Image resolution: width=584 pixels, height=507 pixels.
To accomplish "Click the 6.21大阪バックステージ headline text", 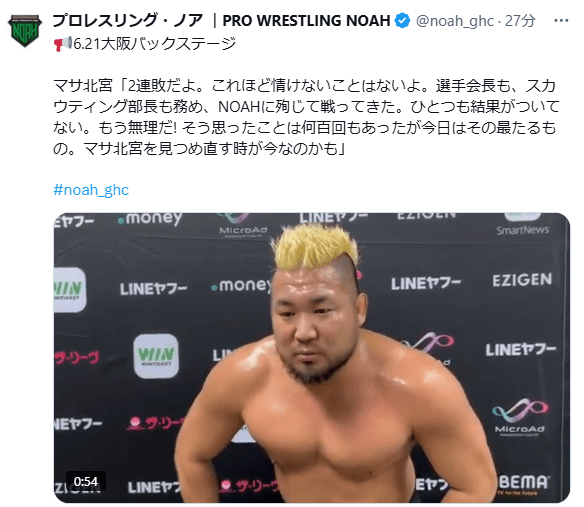I will pyautogui.click(x=155, y=44).
